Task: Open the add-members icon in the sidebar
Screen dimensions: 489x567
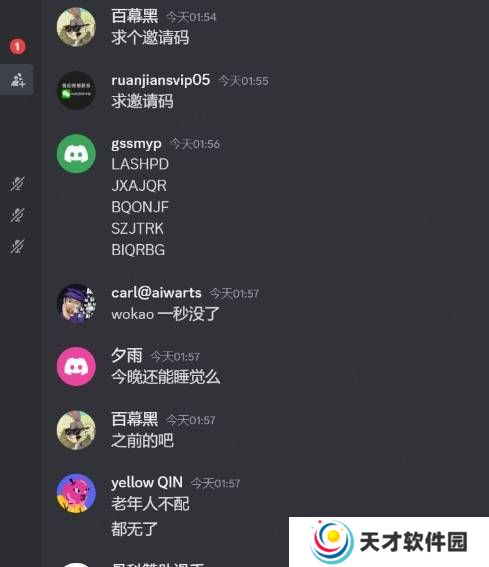Action: pos(17,80)
